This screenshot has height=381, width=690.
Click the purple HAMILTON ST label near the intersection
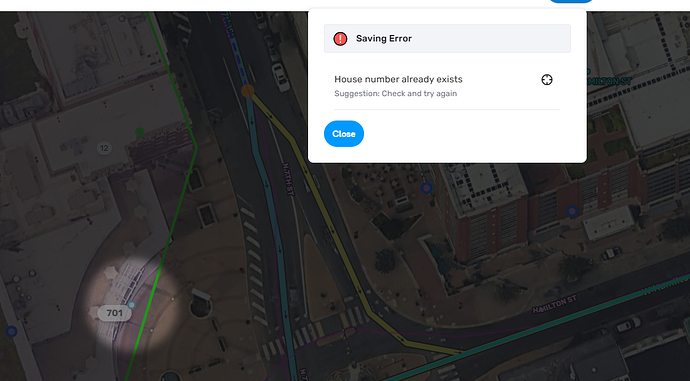point(554,304)
